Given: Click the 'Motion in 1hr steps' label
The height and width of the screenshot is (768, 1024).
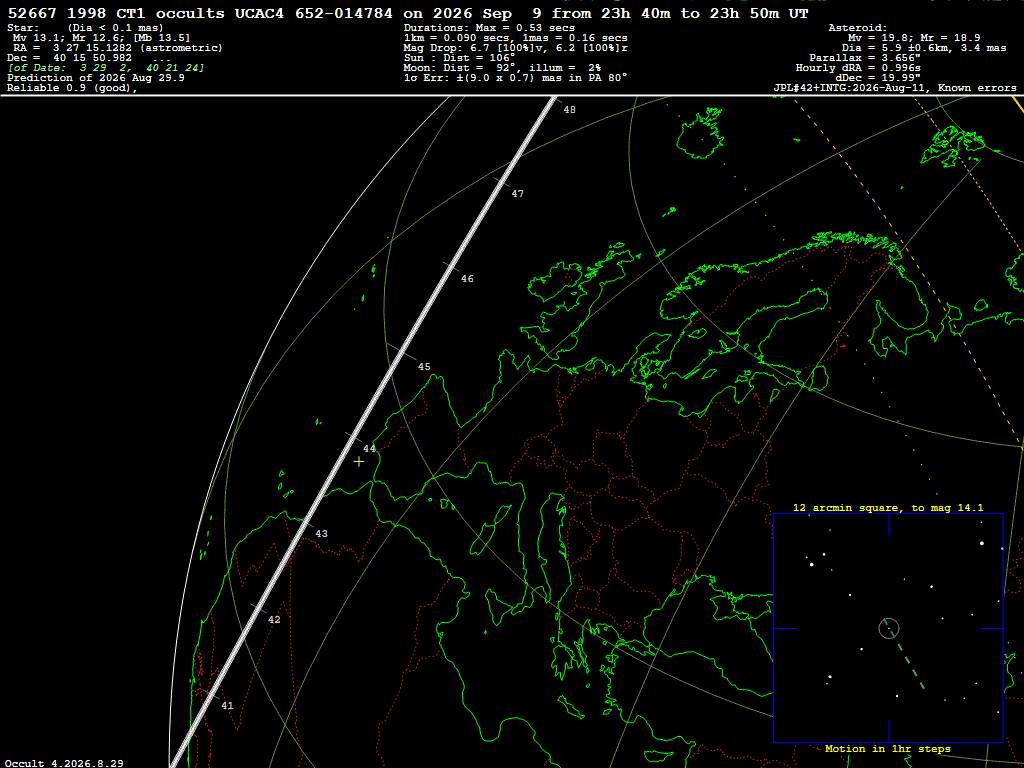Looking at the screenshot, I should pos(888,749).
